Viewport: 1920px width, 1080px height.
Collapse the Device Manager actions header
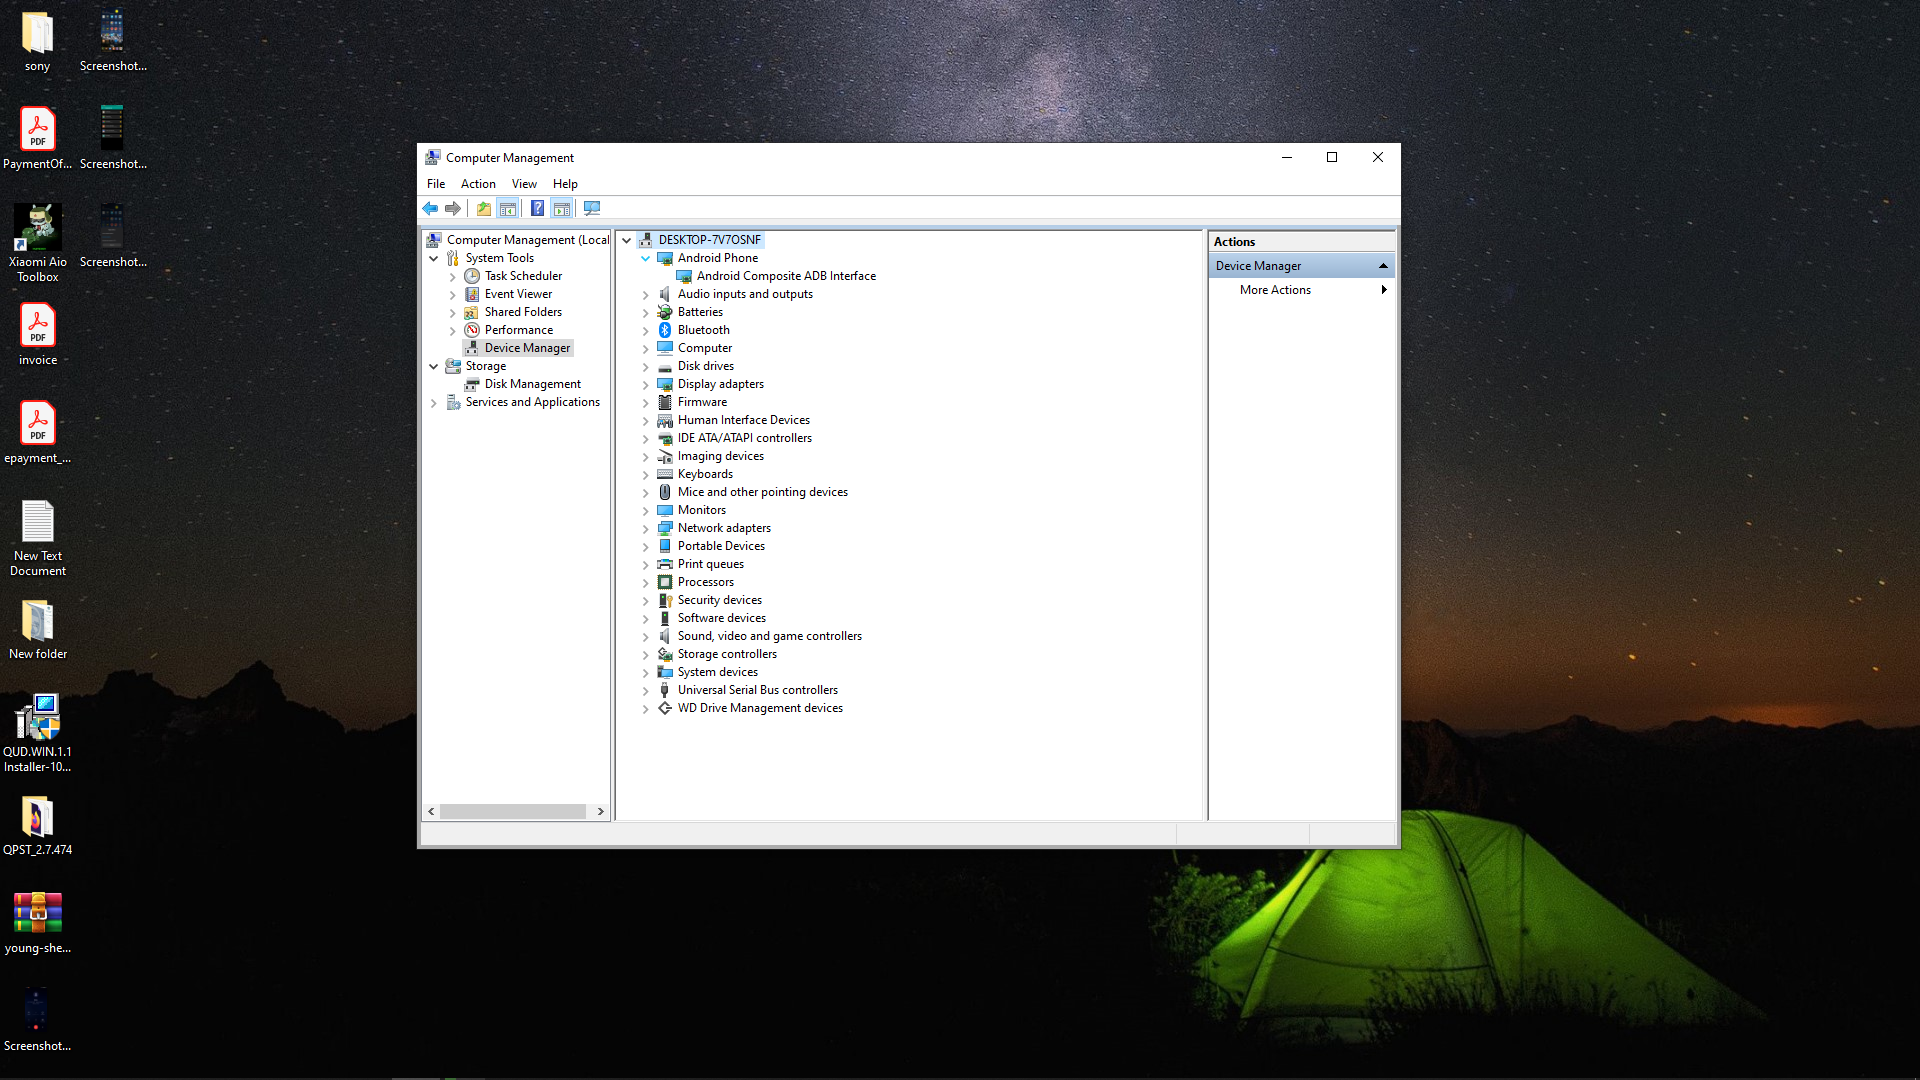[x=1383, y=266]
